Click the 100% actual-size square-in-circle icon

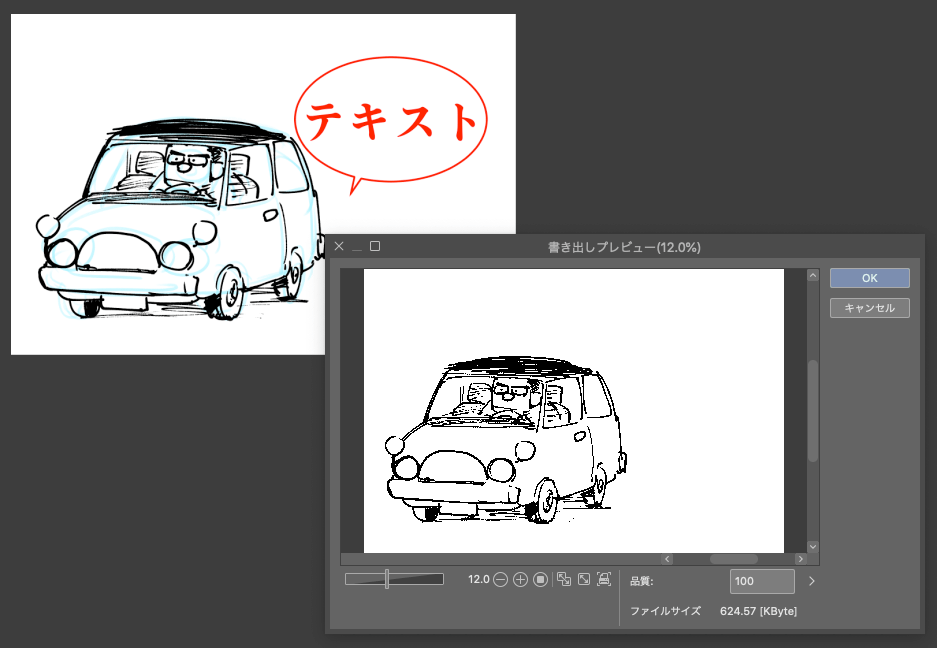(x=540, y=579)
